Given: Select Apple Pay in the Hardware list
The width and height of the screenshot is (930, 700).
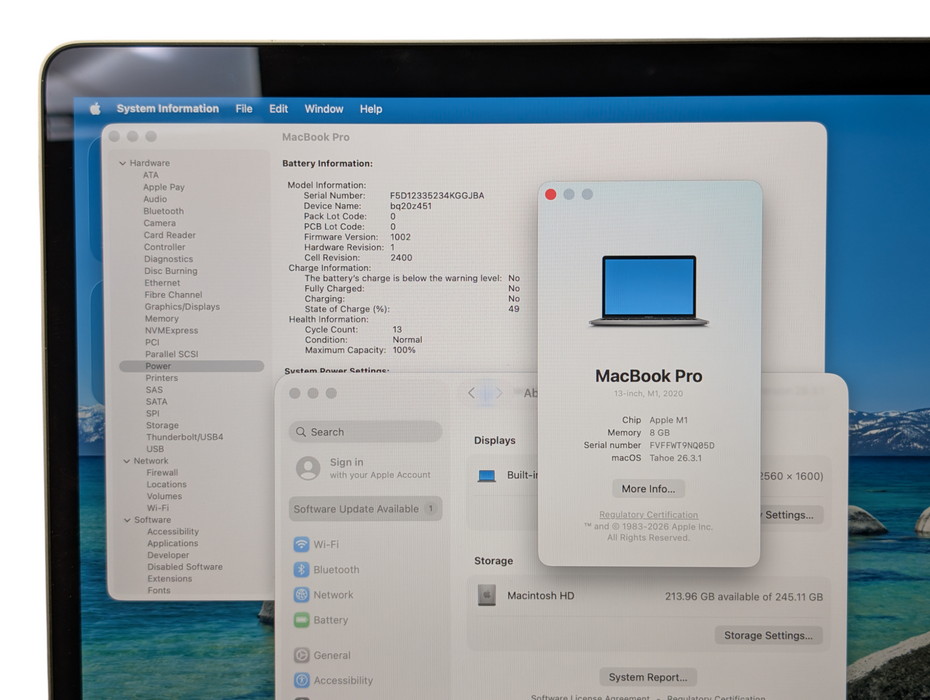Looking at the screenshot, I should [x=164, y=187].
